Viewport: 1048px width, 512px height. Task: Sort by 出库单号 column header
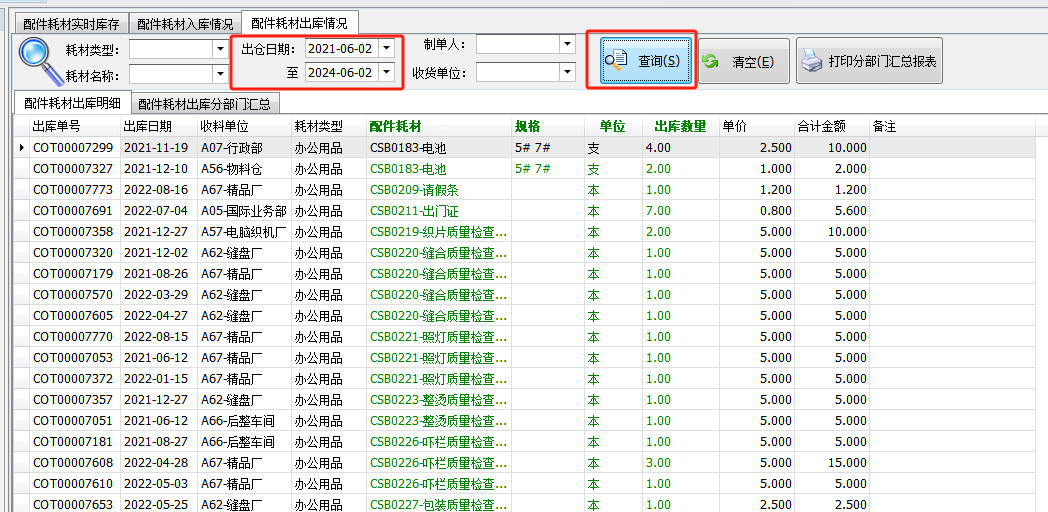pos(74,126)
